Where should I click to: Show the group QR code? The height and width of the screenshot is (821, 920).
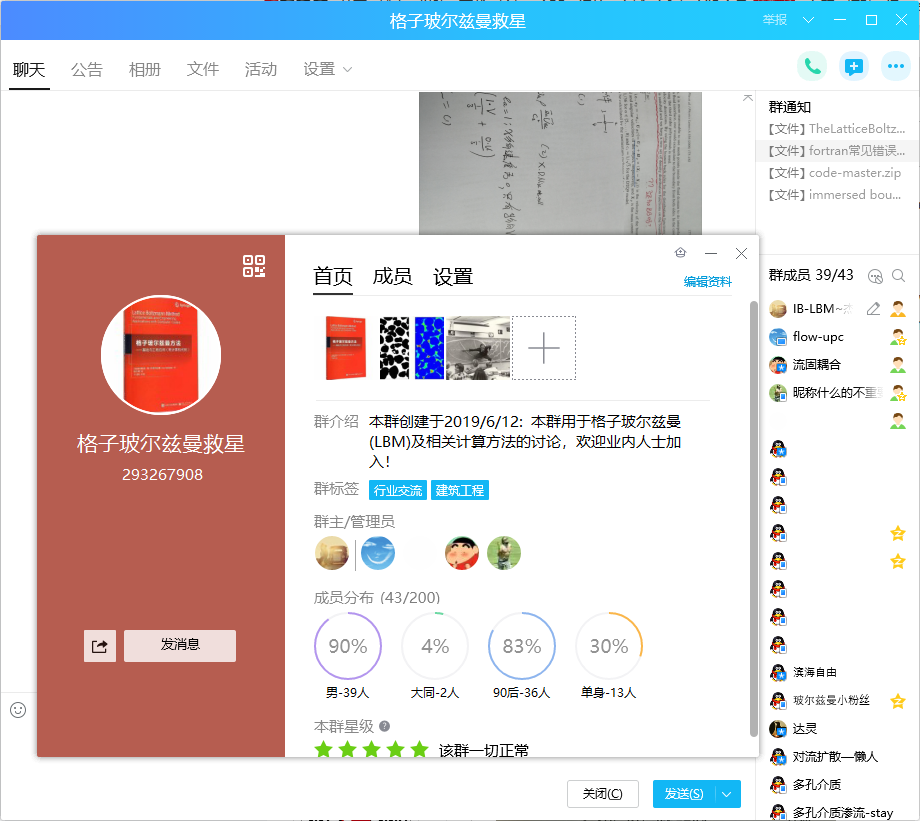click(255, 267)
